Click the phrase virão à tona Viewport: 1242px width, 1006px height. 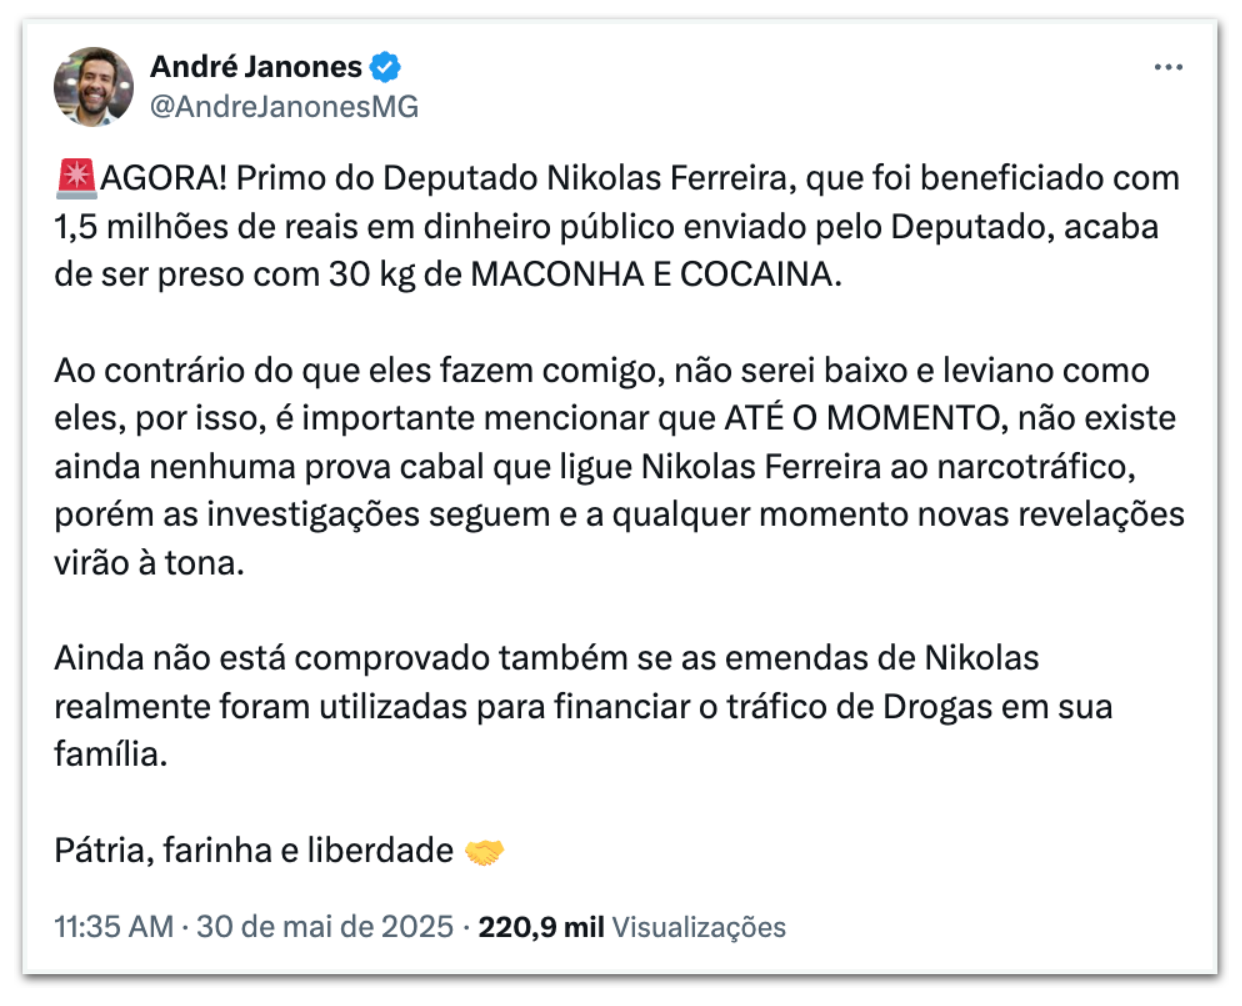tap(149, 563)
